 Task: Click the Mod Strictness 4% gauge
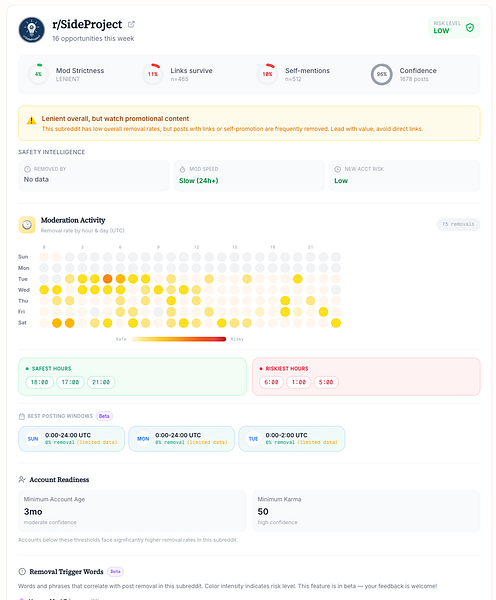(38, 74)
